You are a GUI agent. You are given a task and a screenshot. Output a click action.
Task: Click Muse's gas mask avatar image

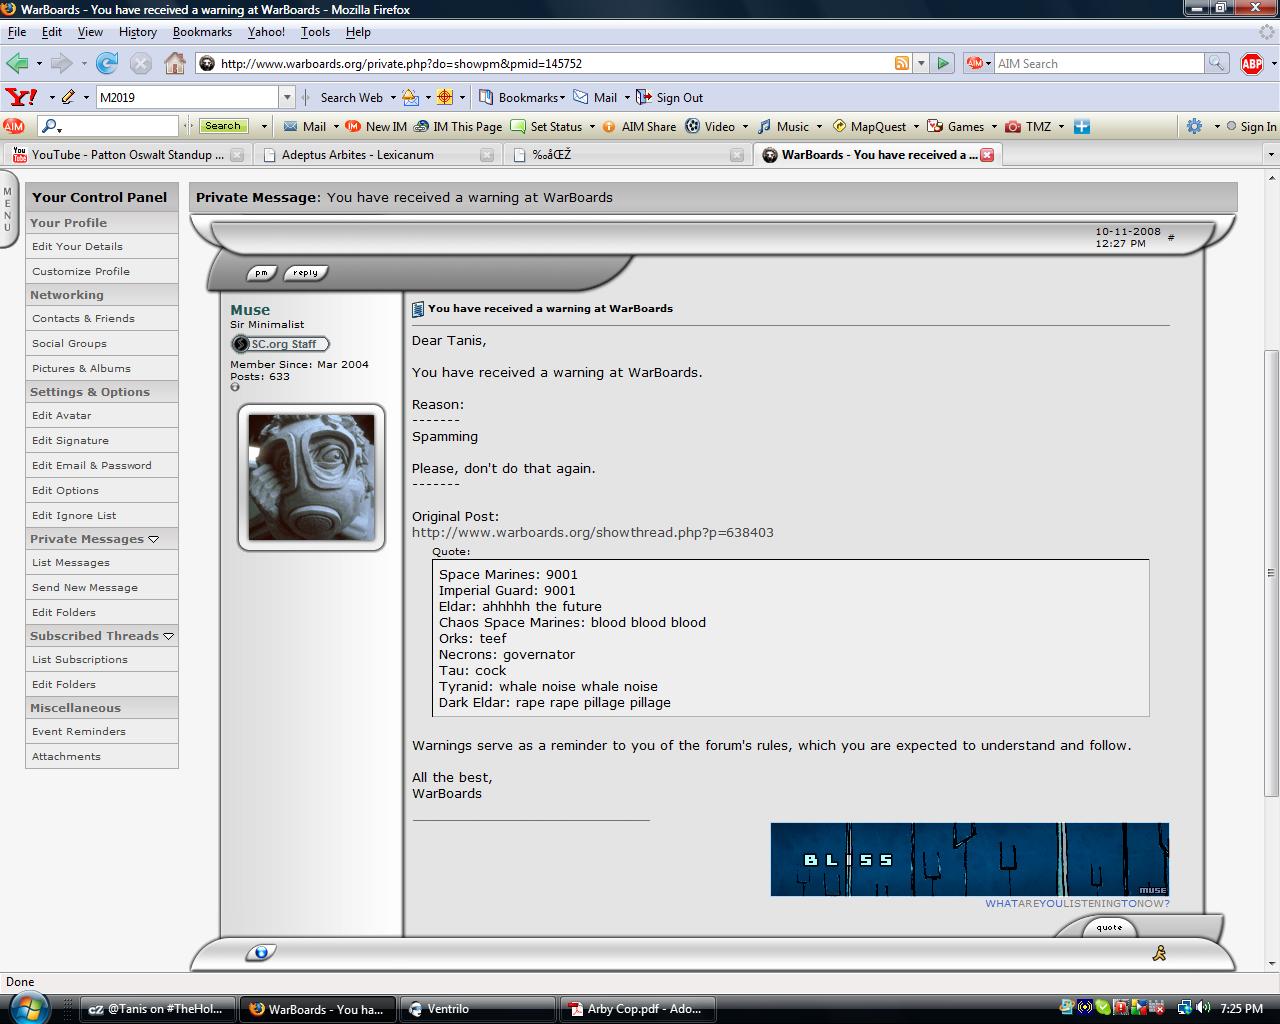point(311,477)
